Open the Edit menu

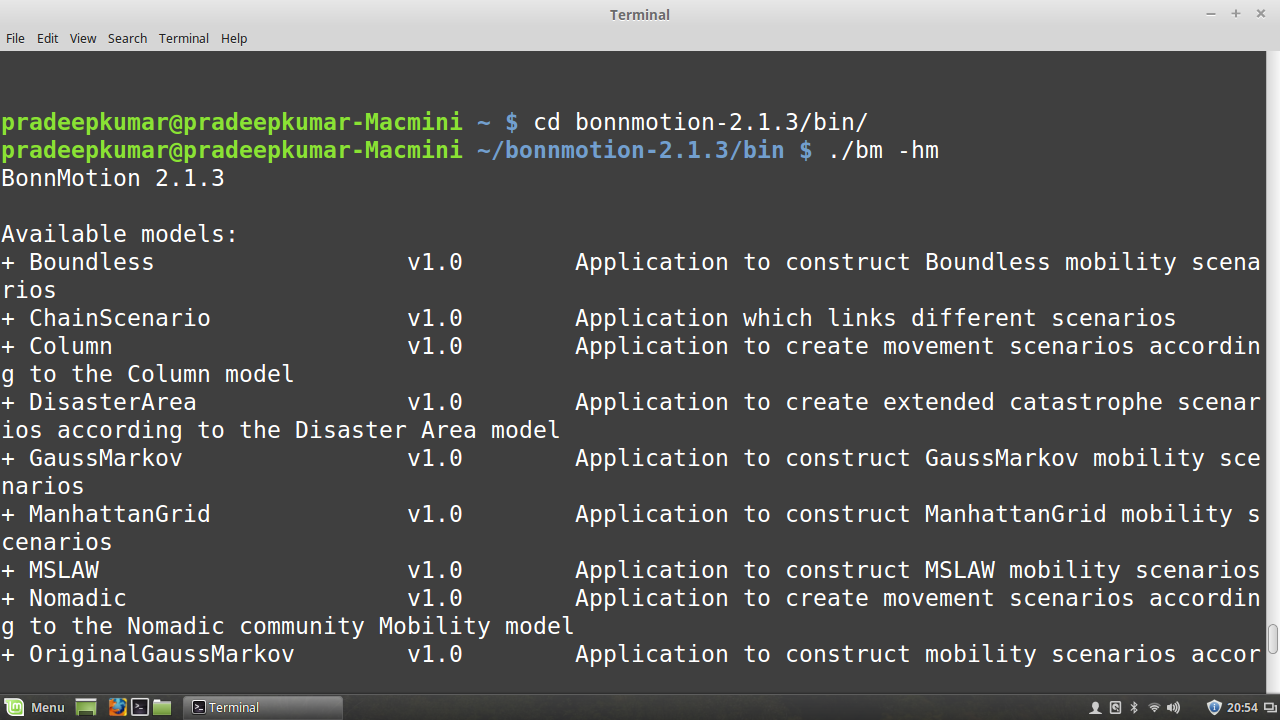pos(48,38)
